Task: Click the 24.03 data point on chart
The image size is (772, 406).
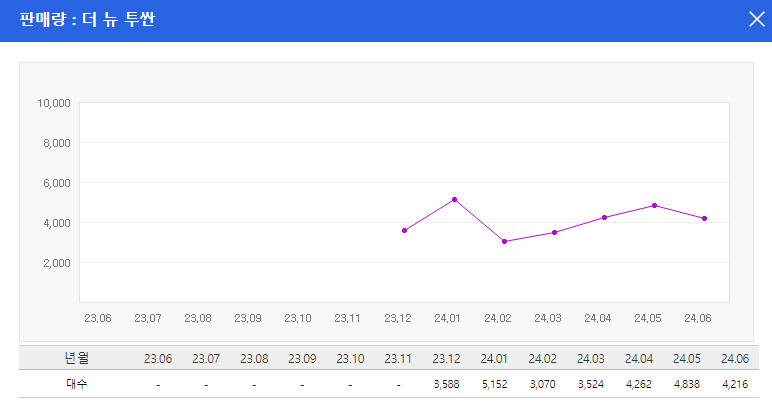Action: point(554,232)
